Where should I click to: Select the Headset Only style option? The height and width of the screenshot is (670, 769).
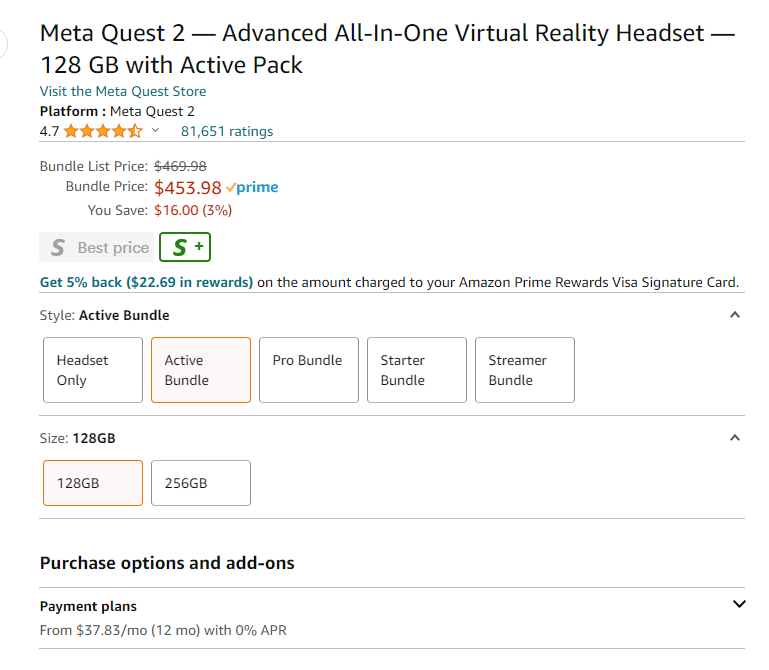pyautogui.click(x=92, y=370)
